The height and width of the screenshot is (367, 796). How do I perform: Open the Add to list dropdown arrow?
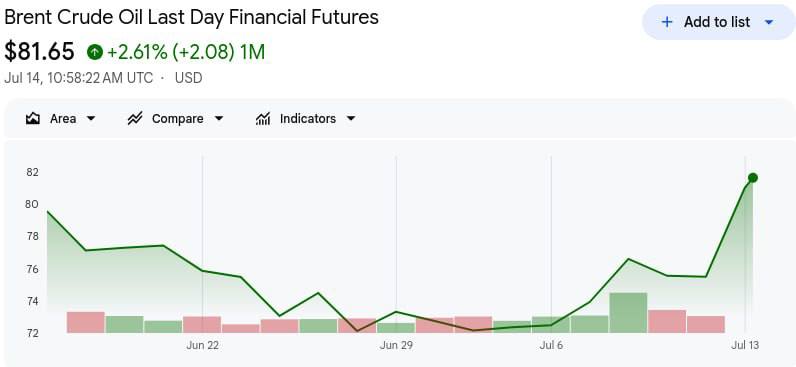tap(769, 22)
